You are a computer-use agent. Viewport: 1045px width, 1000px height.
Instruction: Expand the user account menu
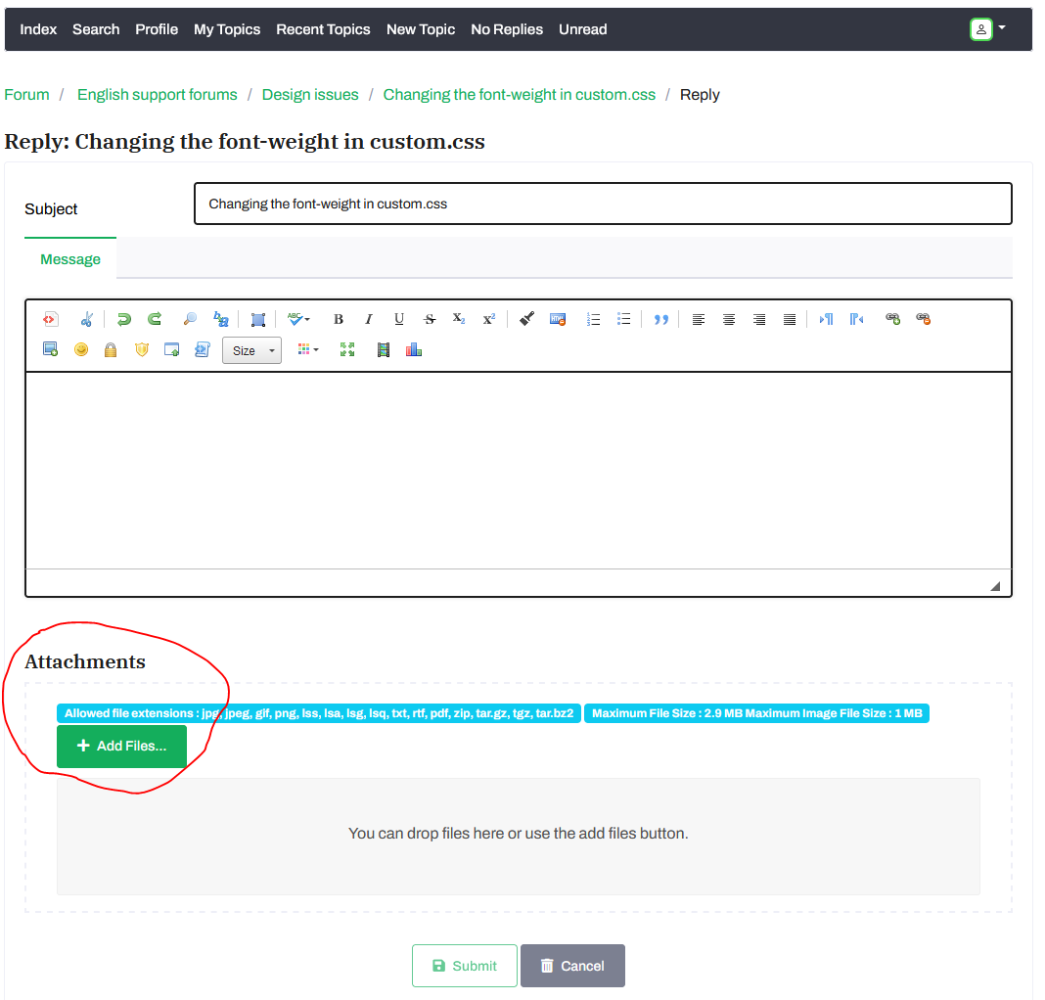(x=987, y=29)
